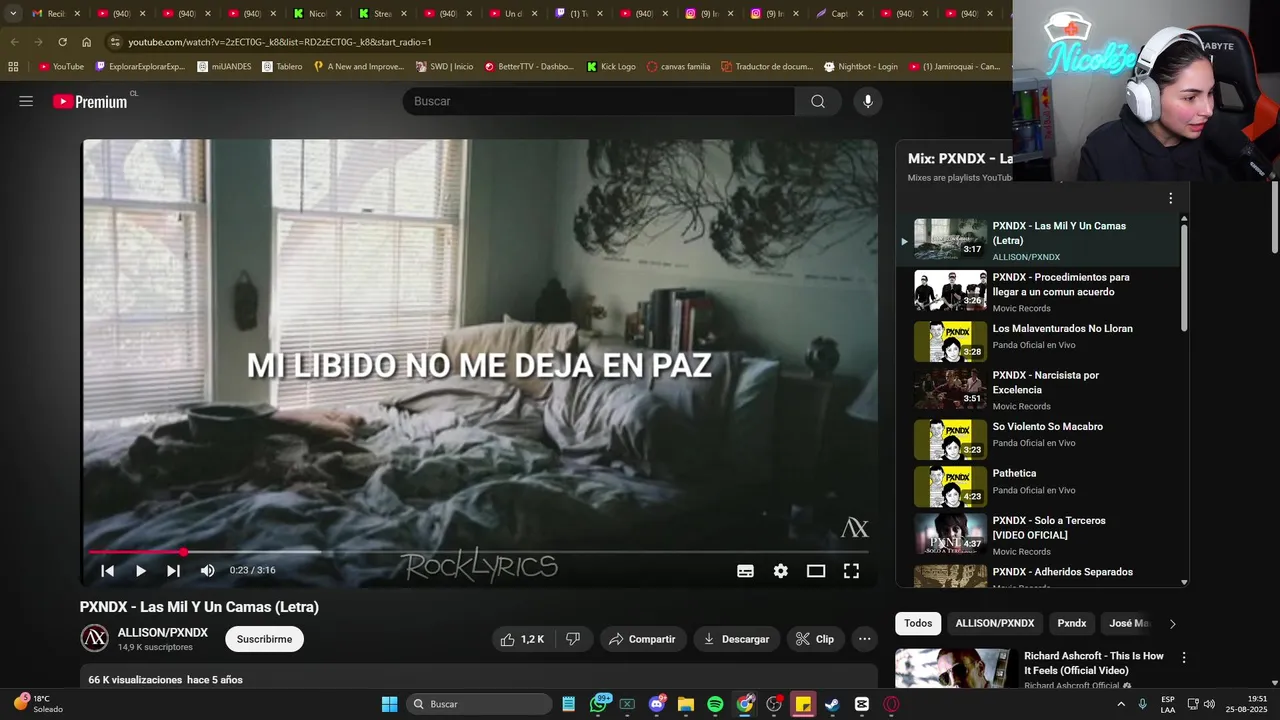Like the video with thumbs up

click(x=522, y=639)
